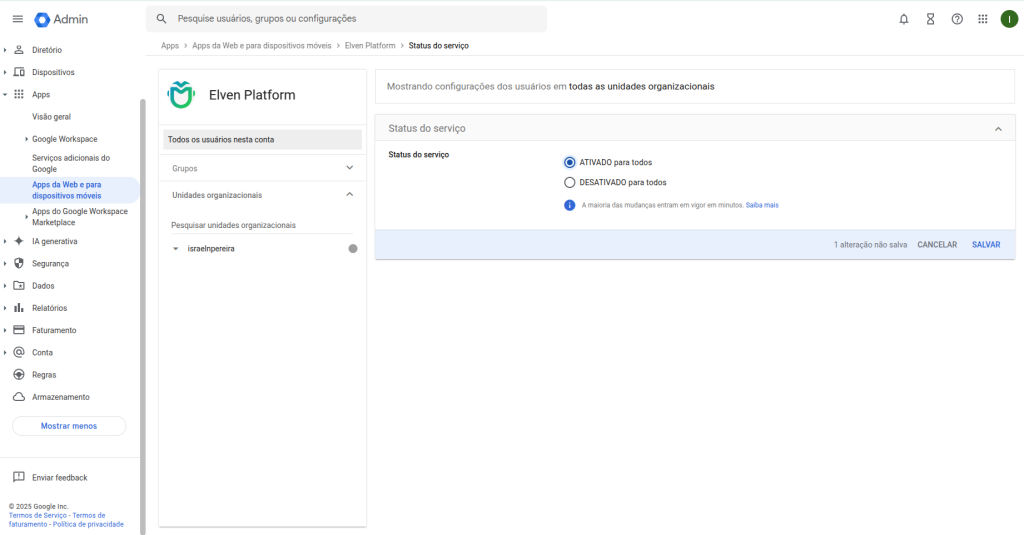The image size is (1024, 535).
Task: Open Faturamento in the sidebar
Action: coord(54,330)
